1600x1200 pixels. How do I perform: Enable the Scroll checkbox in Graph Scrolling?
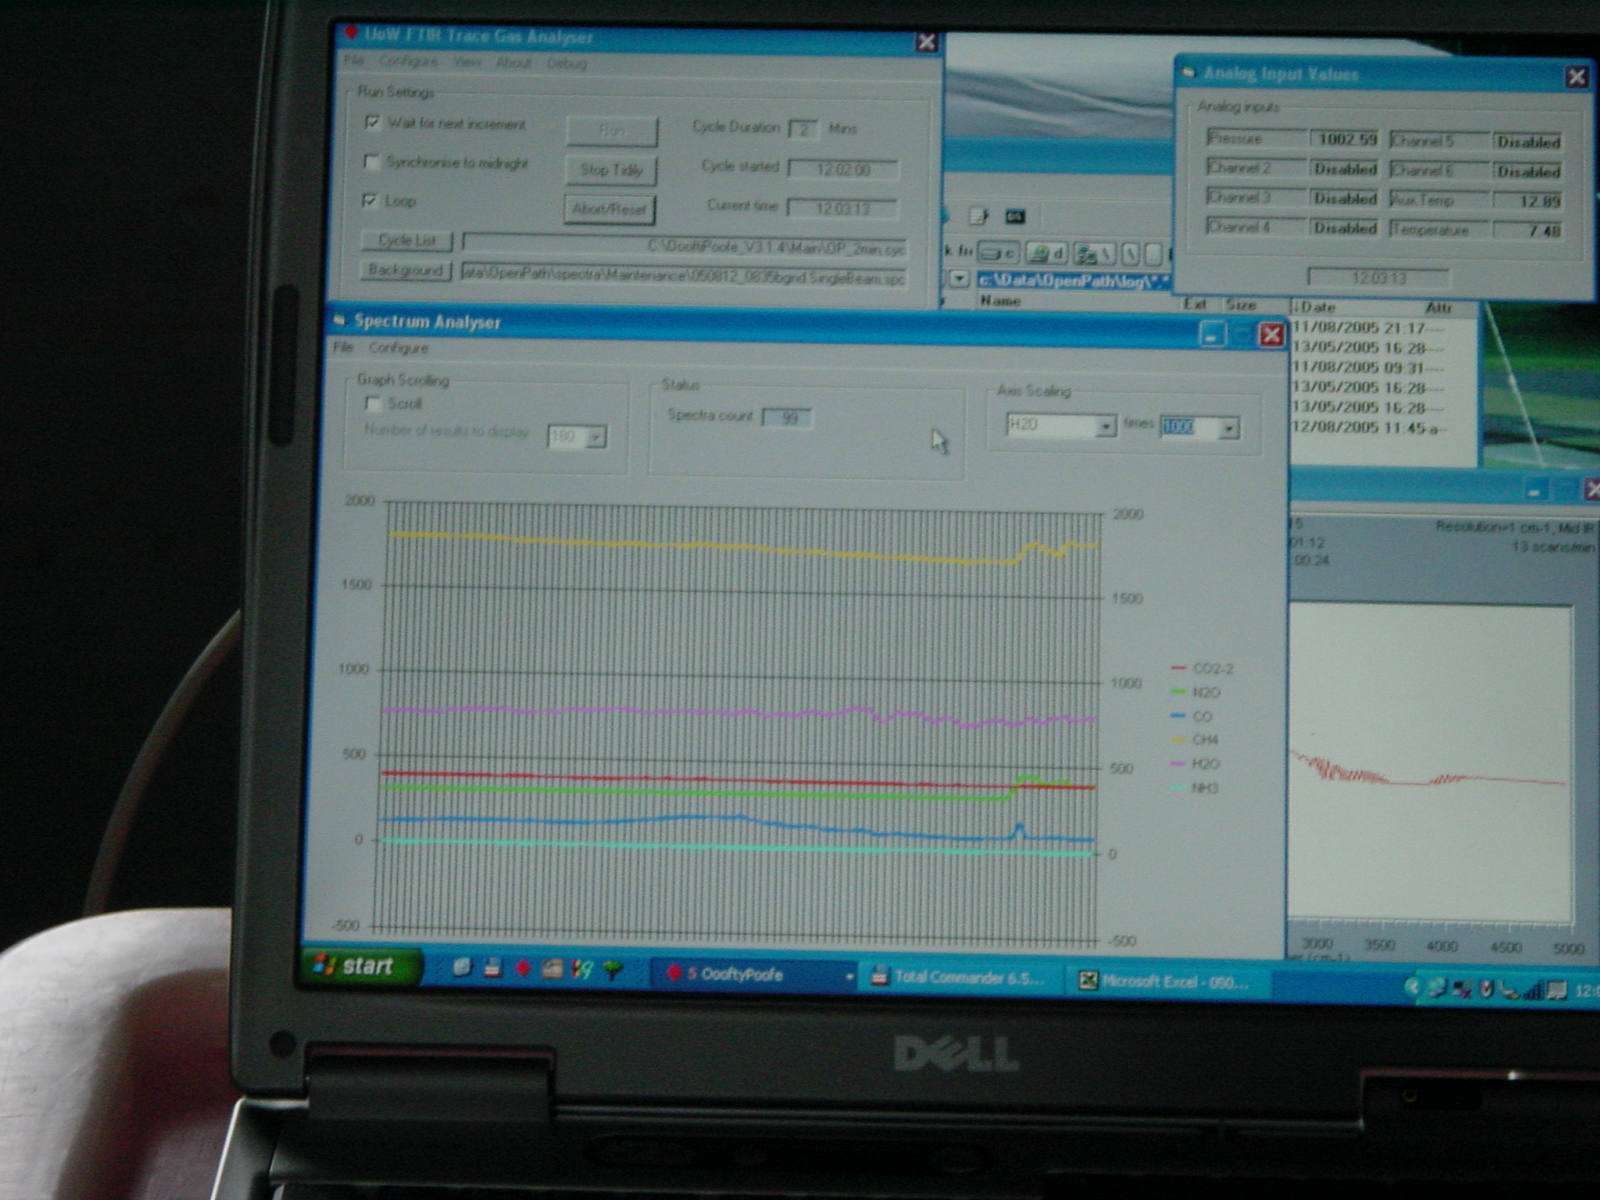coord(373,403)
